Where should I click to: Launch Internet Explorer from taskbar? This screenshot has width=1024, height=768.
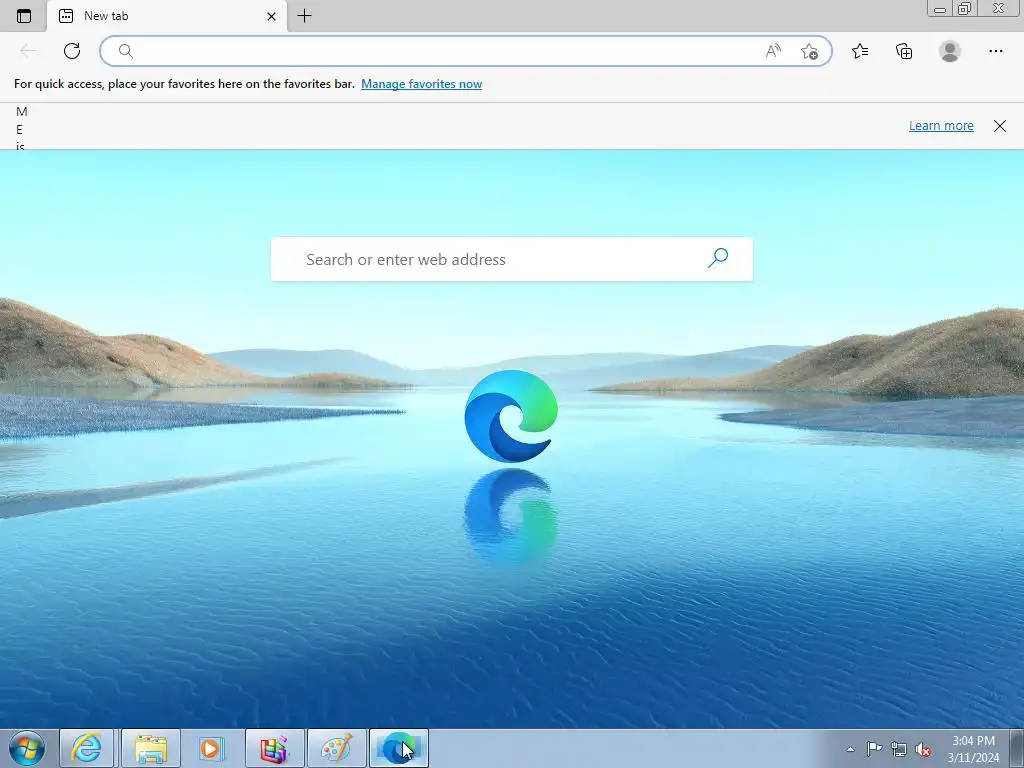click(87, 748)
